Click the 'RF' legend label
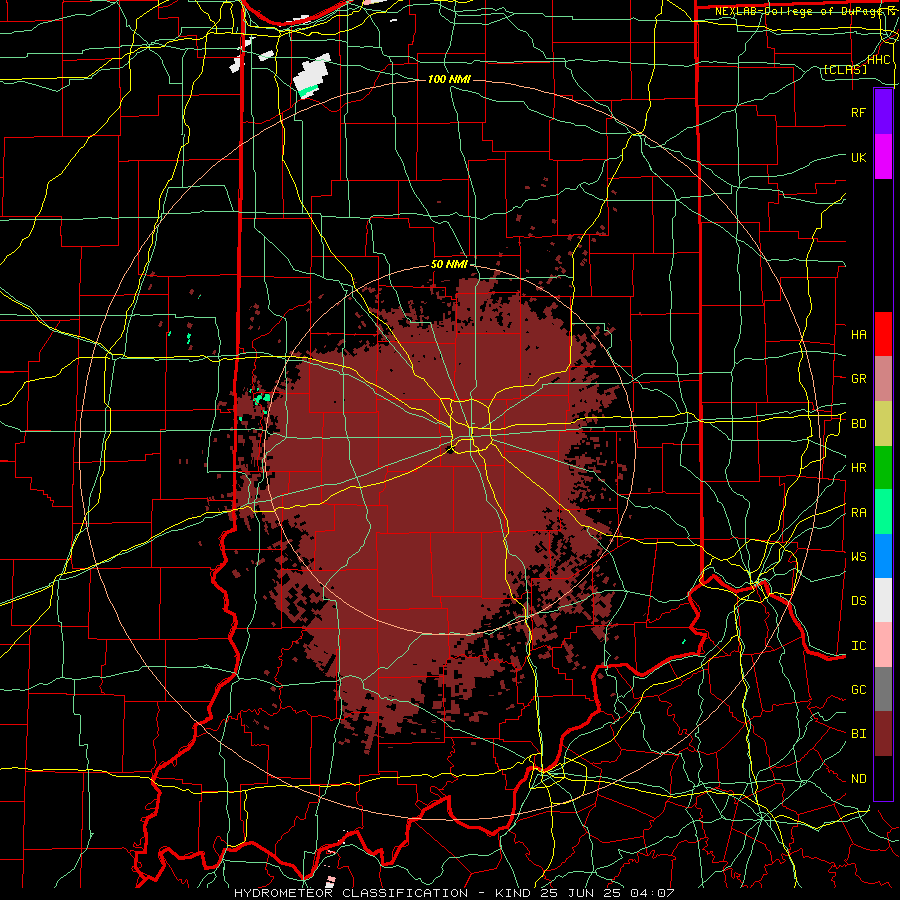 pos(858,112)
